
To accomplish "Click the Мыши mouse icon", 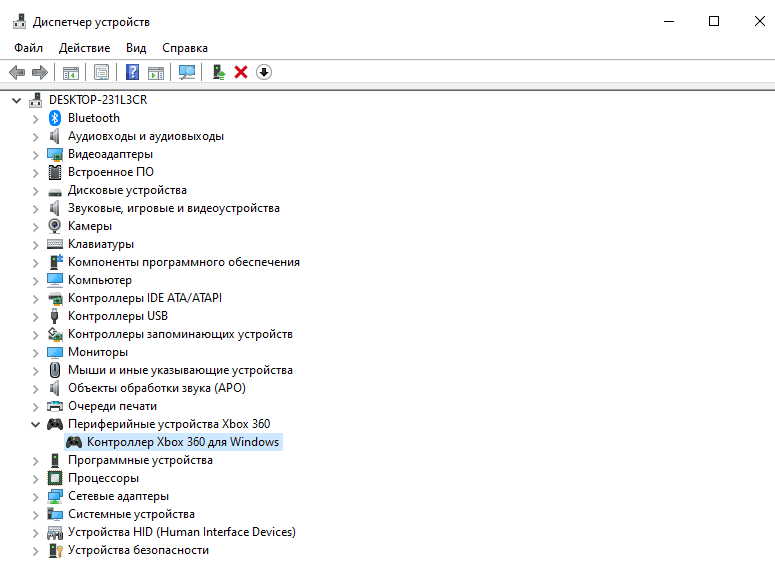I will [x=55, y=370].
